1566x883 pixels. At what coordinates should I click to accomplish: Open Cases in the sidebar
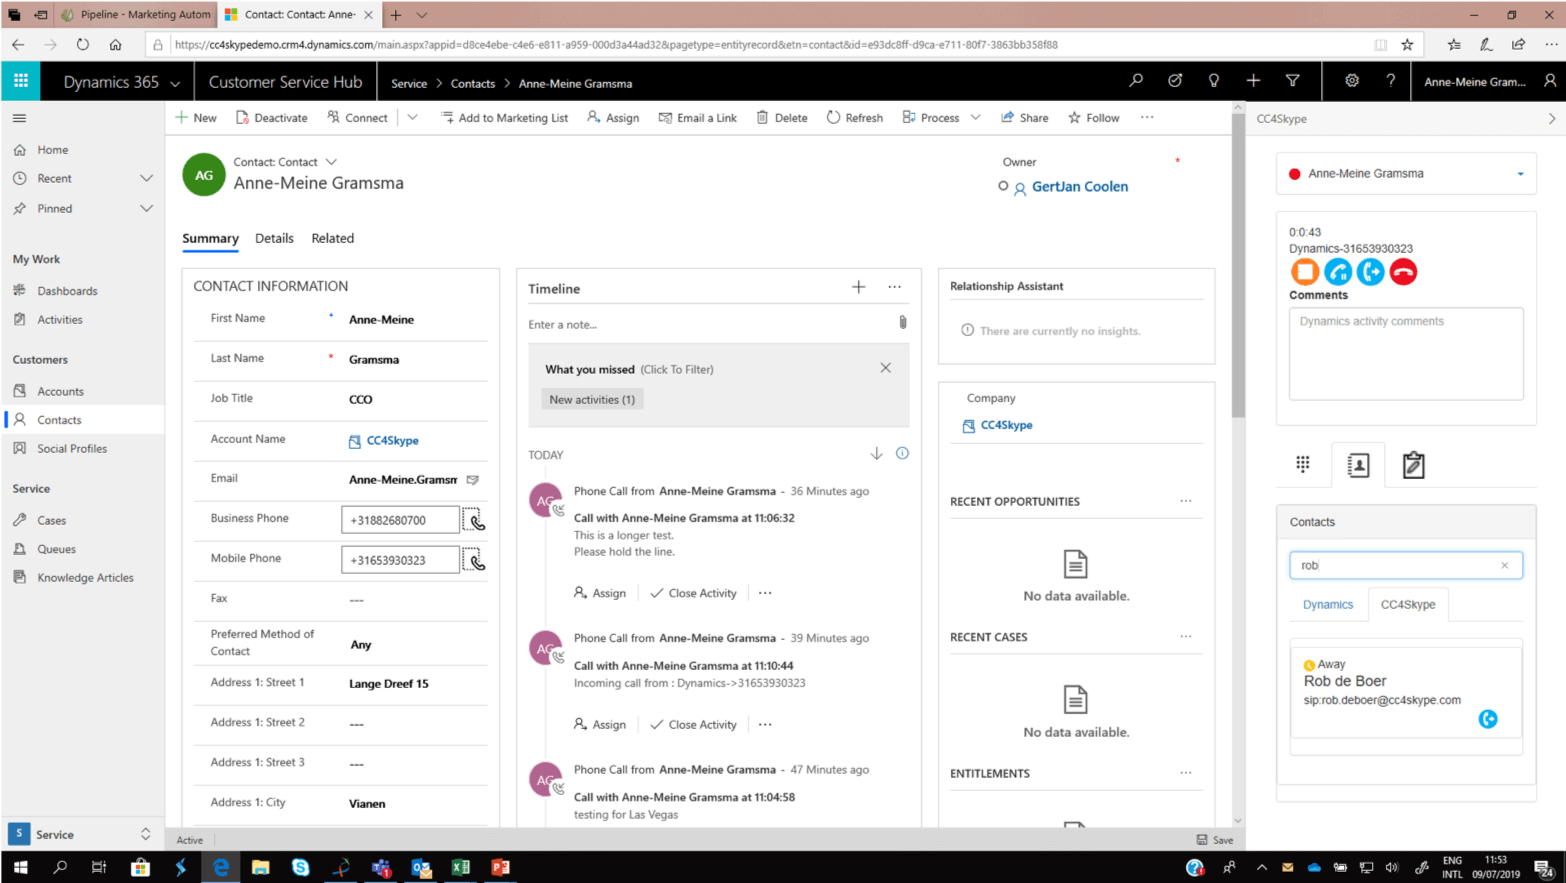tap(51, 520)
